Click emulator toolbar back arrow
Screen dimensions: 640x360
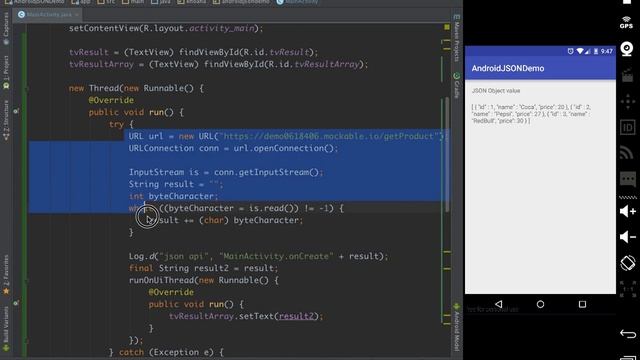(x=628, y=334)
